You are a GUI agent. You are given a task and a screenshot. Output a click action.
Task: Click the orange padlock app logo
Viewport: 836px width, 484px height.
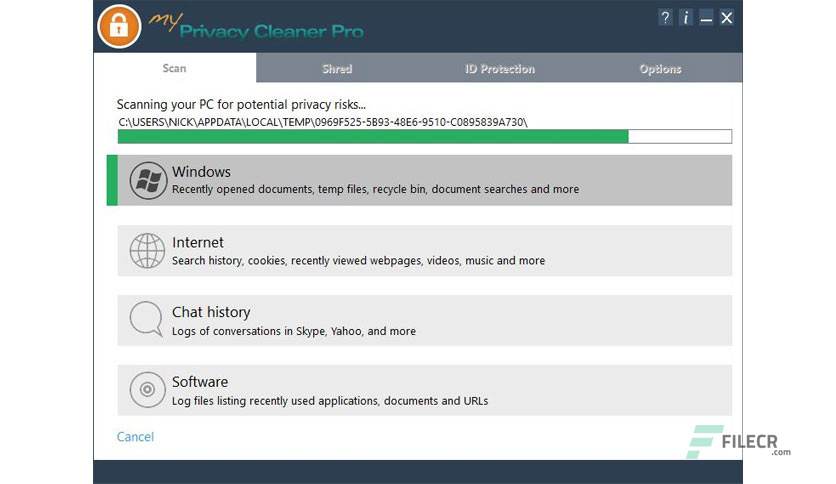(x=119, y=26)
